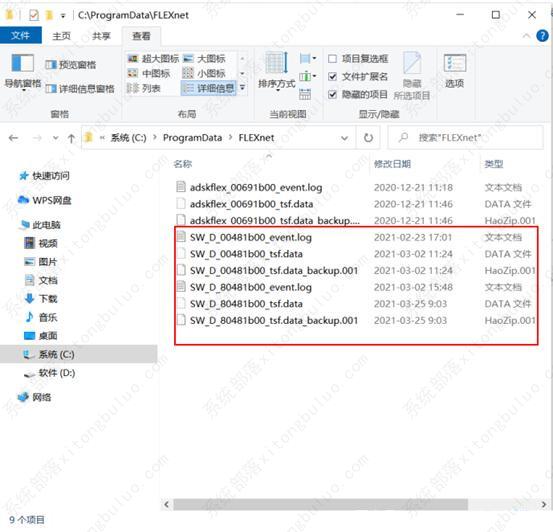Open WPS网盘 in sidebar
Screen dimensions: 553x532
[44, 200]
